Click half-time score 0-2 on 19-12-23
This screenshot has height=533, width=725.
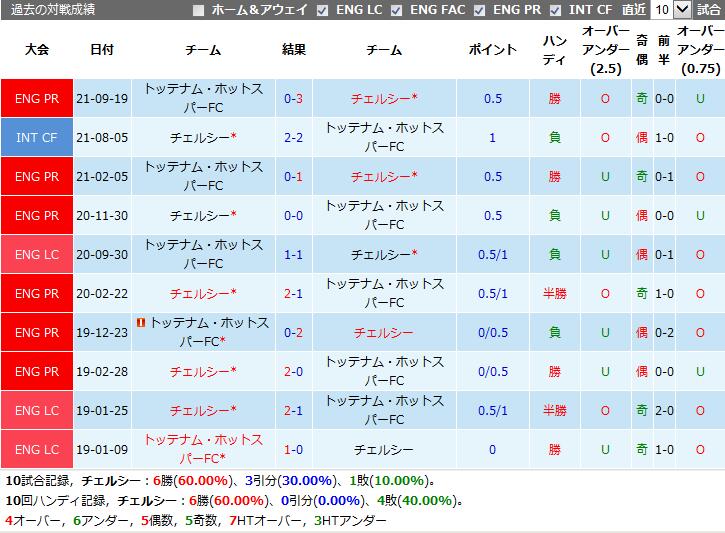[664, 332]
